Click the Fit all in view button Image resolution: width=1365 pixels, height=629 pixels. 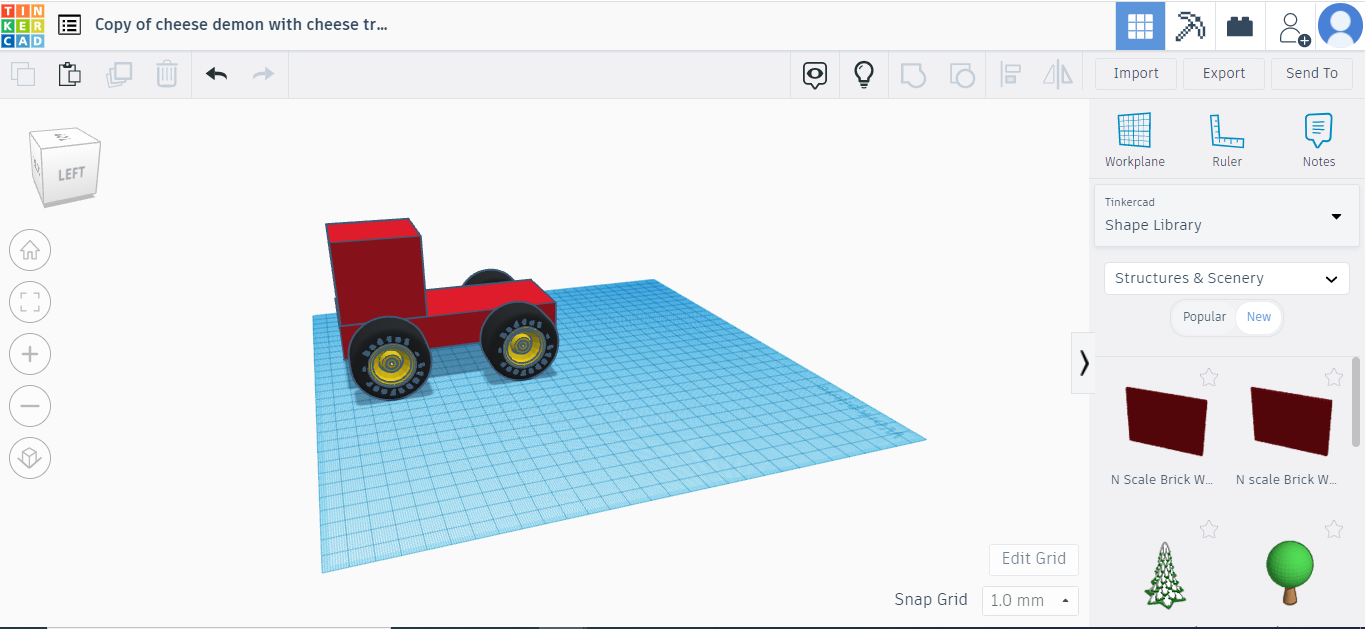coord(30,302)
